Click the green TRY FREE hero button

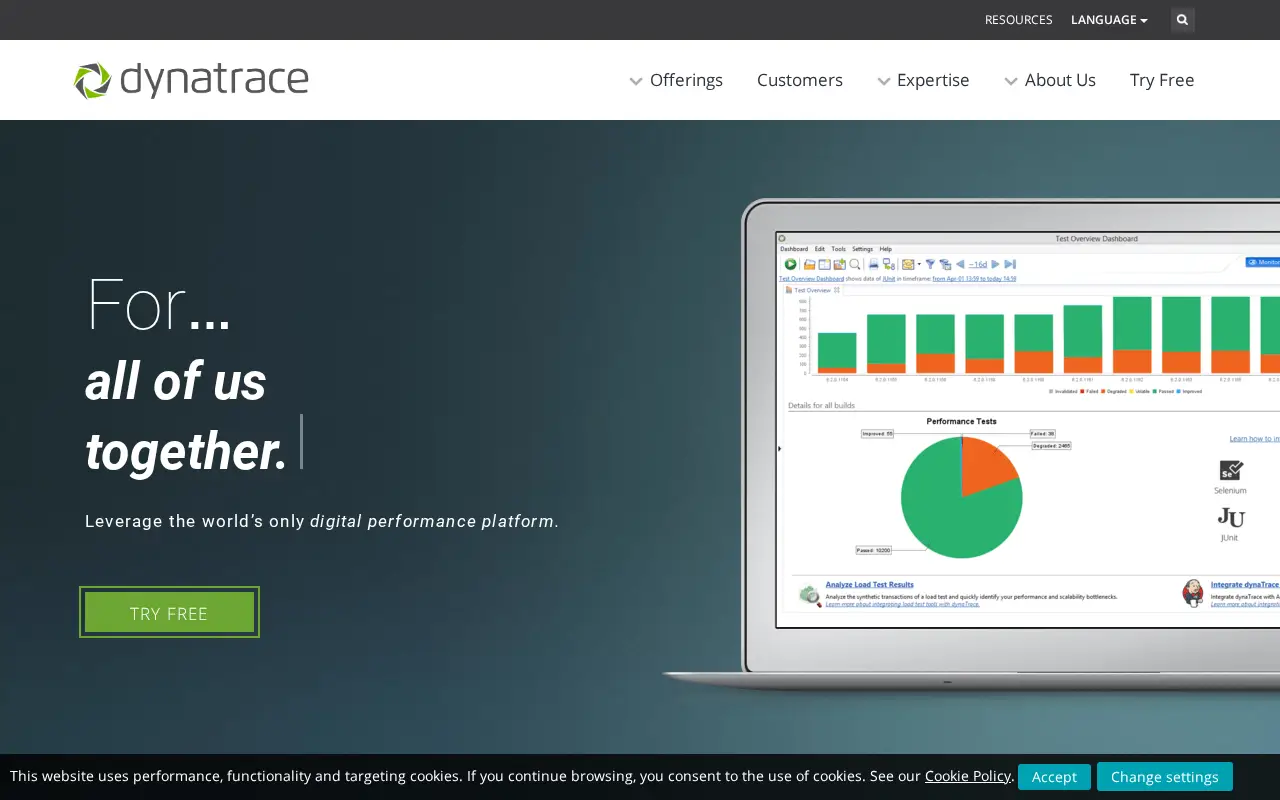pos(169,612)
